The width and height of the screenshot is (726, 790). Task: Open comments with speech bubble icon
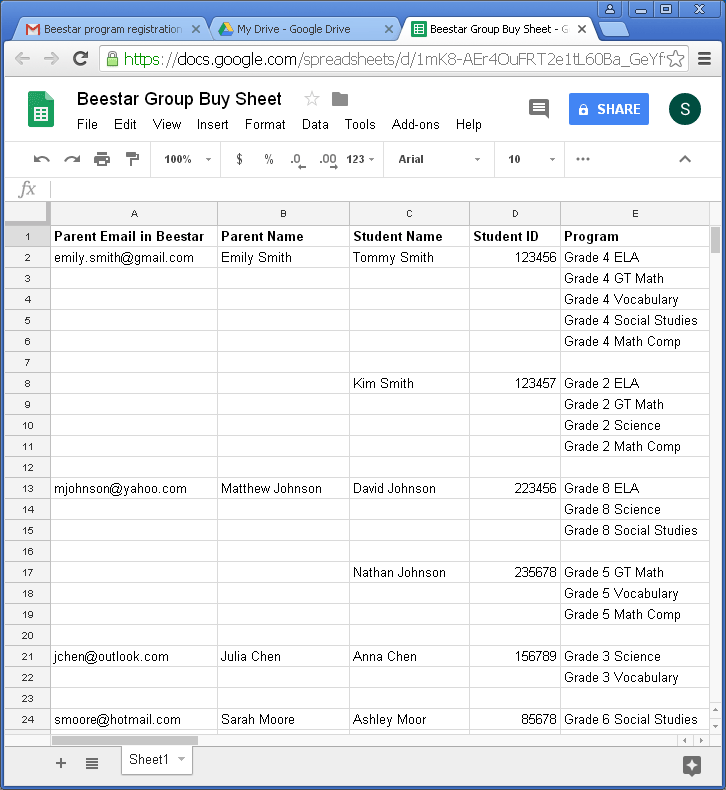point(539,109)
